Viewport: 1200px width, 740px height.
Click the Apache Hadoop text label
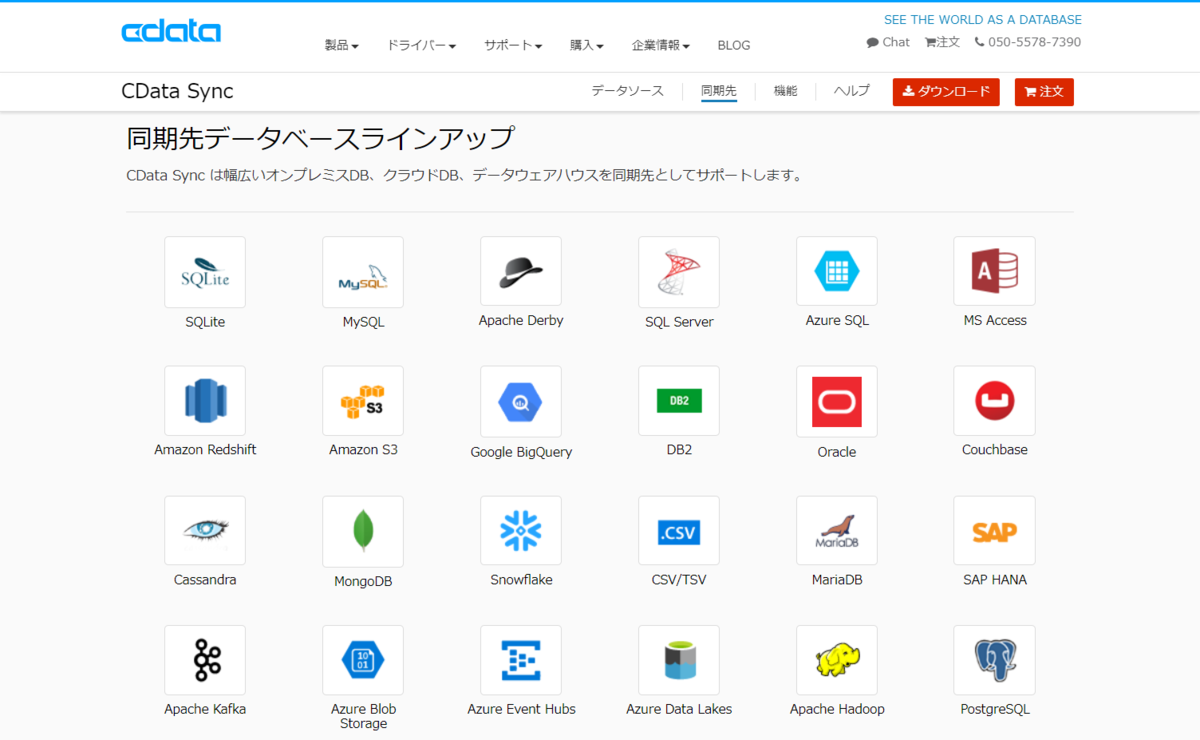837,709
